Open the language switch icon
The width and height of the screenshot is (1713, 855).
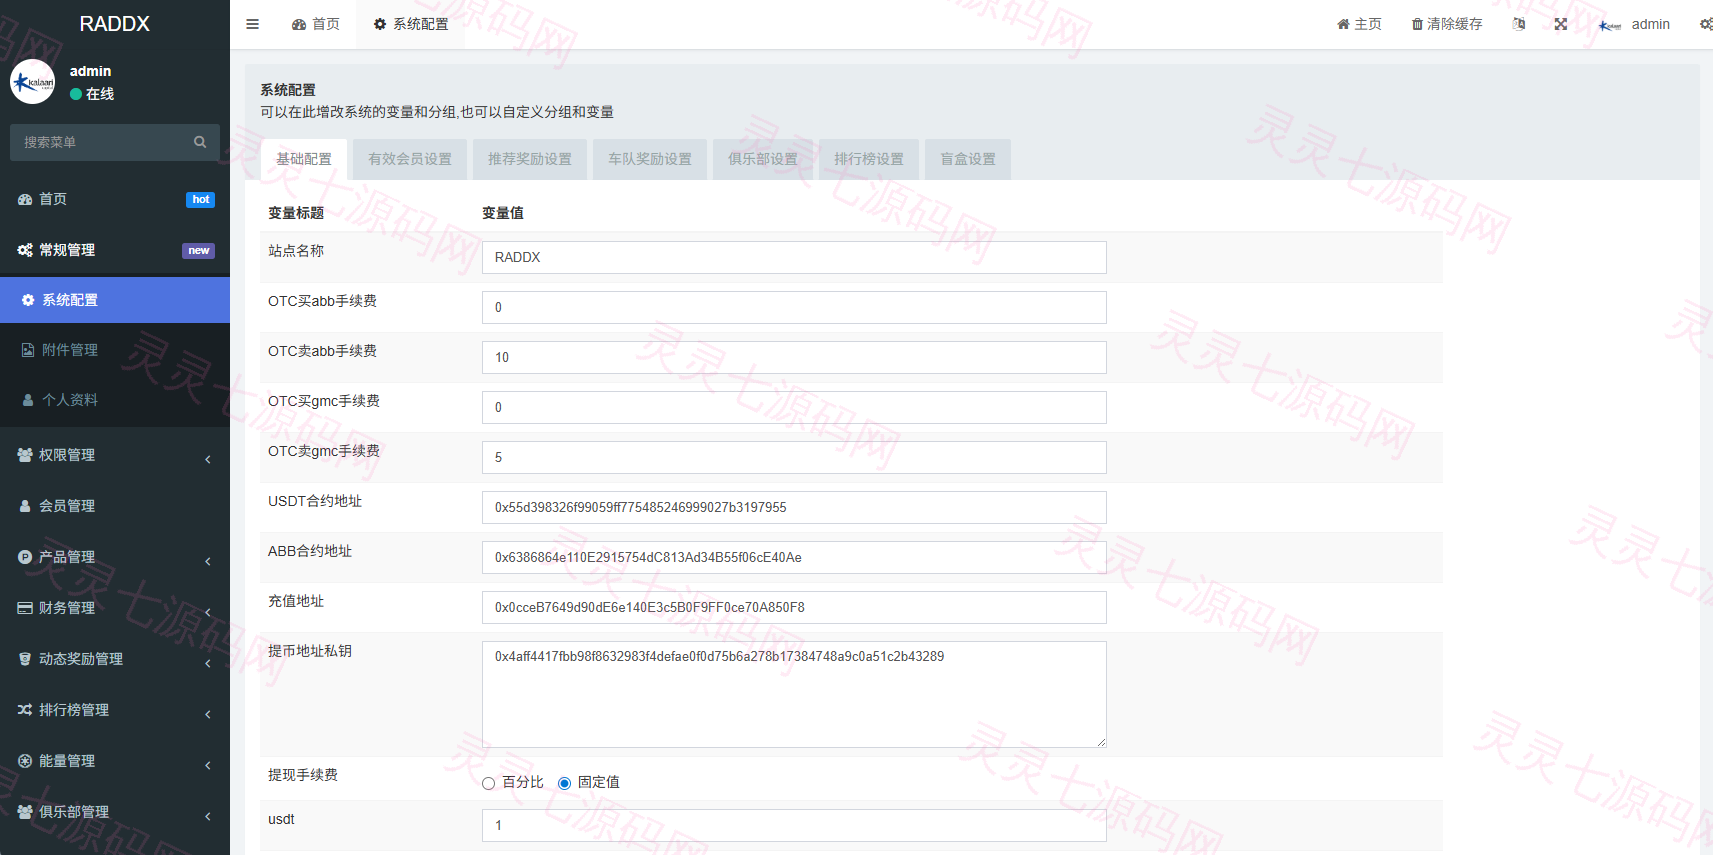pyautogui.click(x=1519, y=24)
